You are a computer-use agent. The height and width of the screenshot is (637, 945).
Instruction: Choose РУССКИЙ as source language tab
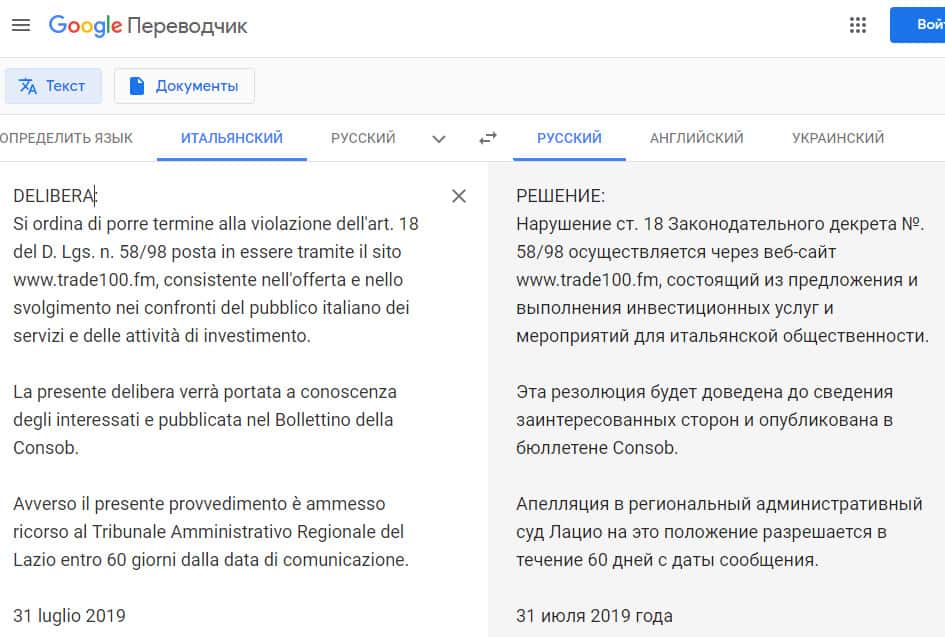point(363,138)
